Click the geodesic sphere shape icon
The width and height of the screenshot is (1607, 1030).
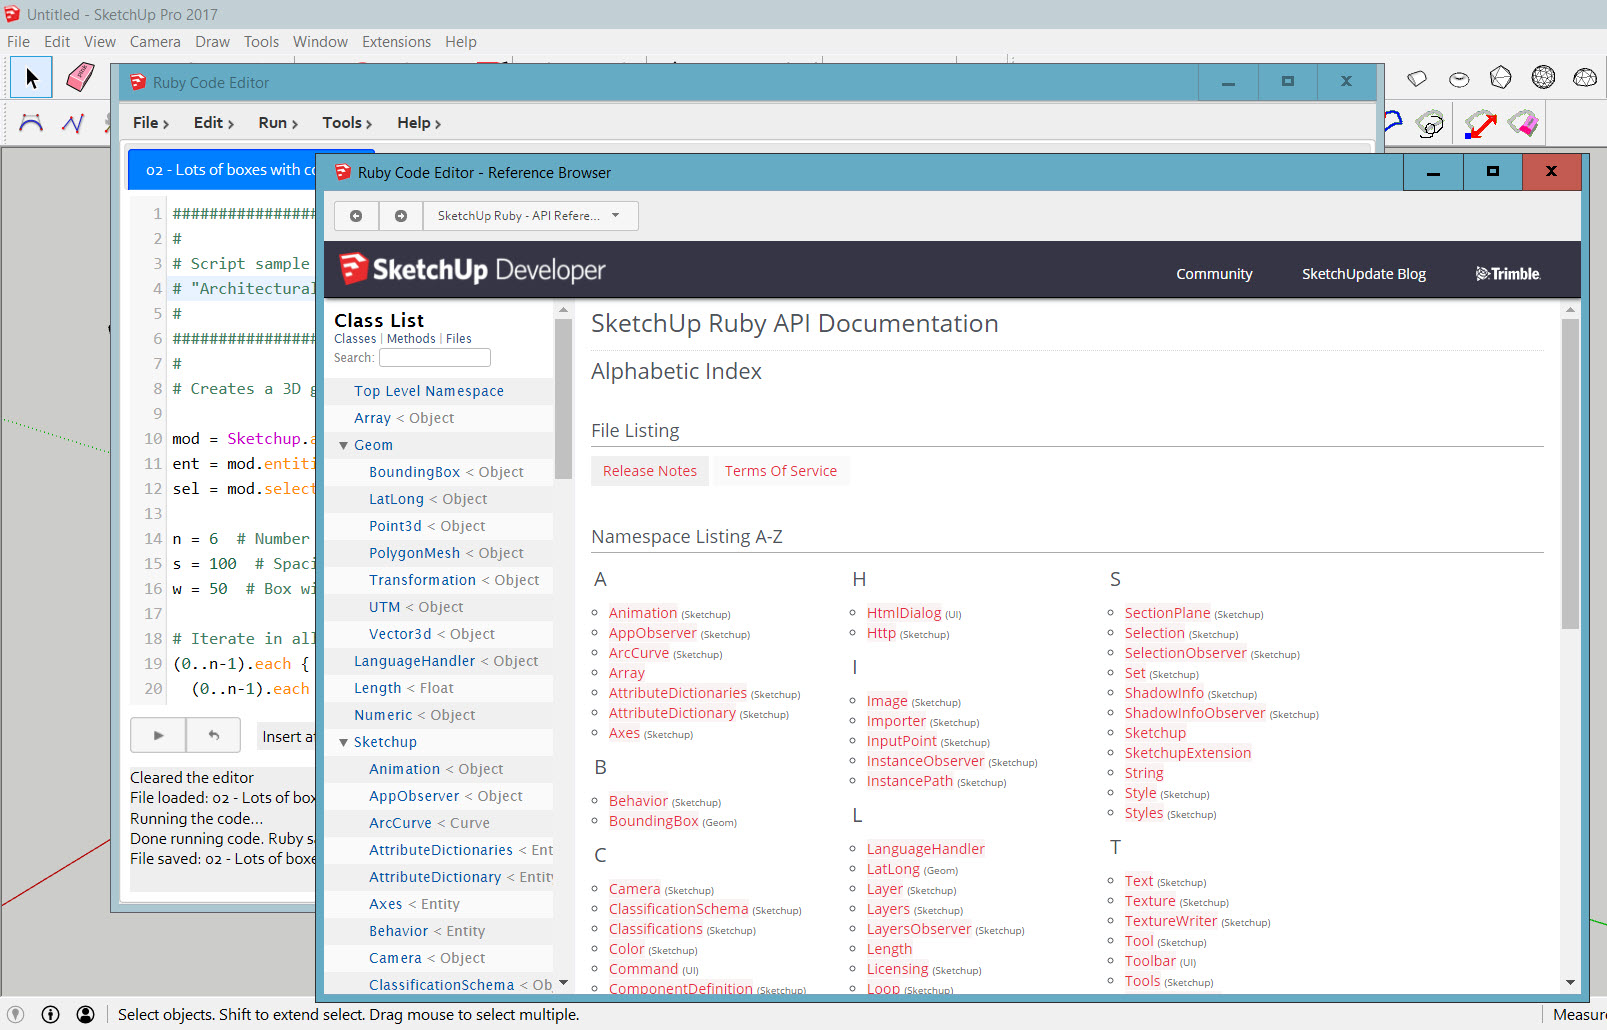point(1543,78)
